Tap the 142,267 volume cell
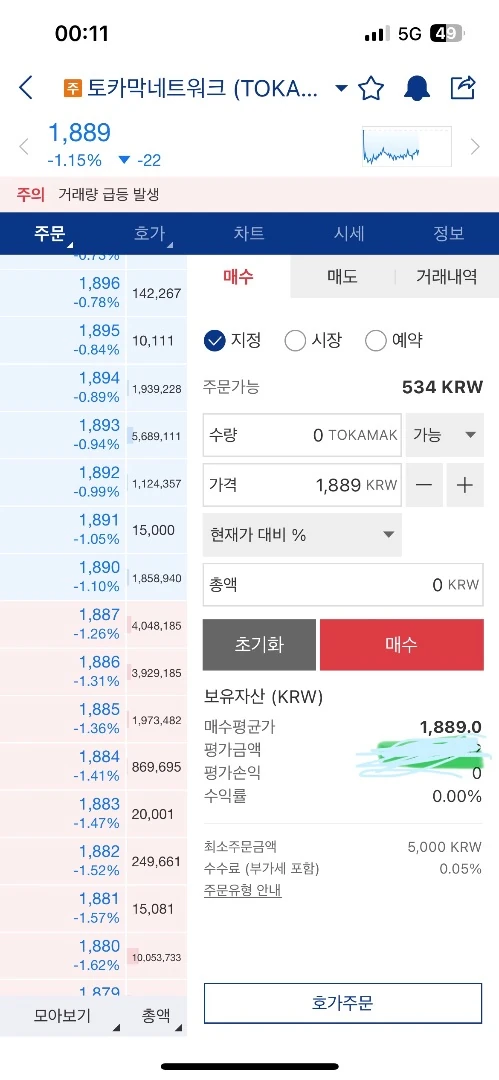The image size is (499, 1080). pos(157,293)
